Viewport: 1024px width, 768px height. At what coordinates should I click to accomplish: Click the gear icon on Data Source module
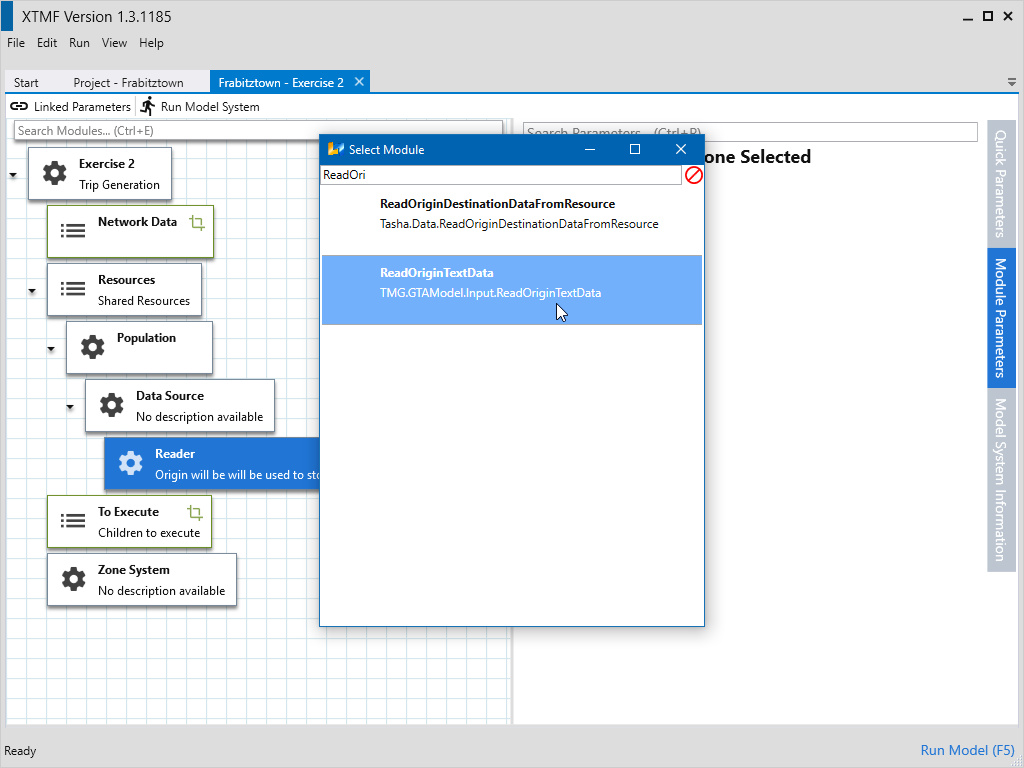[x=111, y=405]
